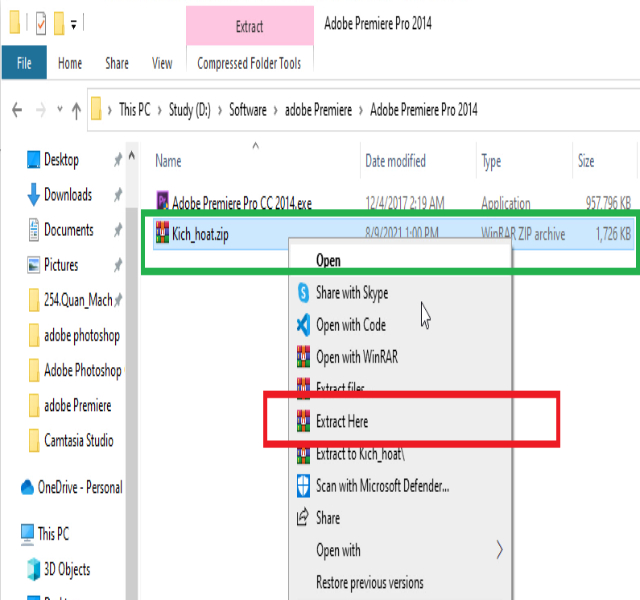Choose Share with Skype menu entry
The image size is (640, 600).
point(352,293)
